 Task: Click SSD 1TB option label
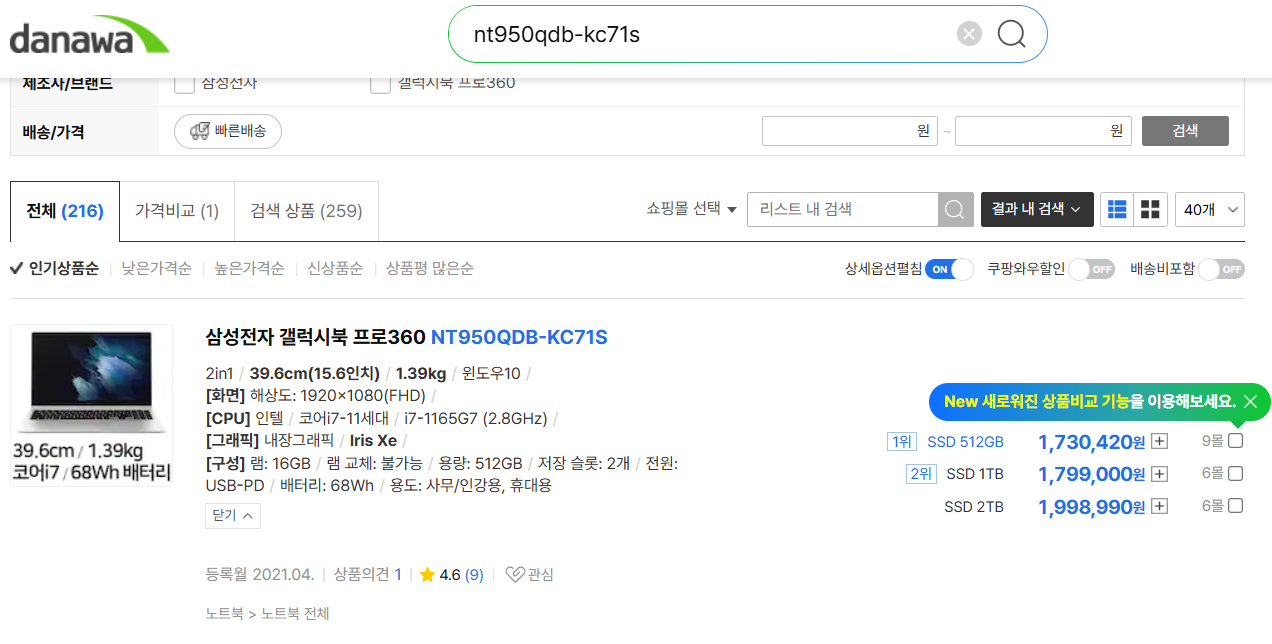click(x=975, y=474)
